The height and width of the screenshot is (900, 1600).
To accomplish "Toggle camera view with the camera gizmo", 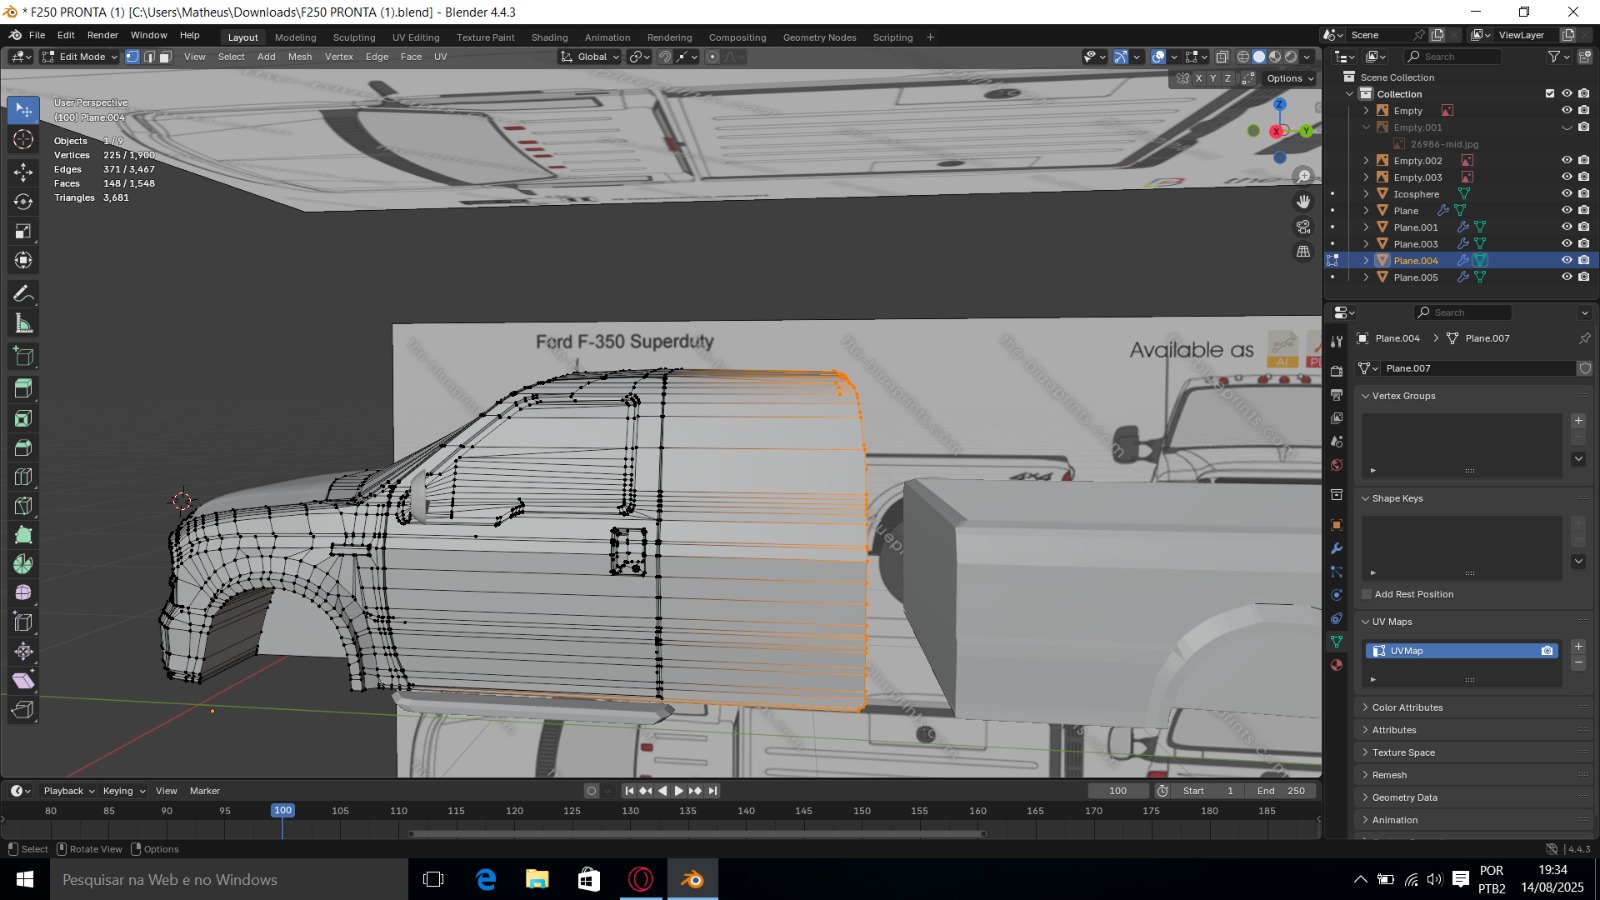I will point(1303,227).
